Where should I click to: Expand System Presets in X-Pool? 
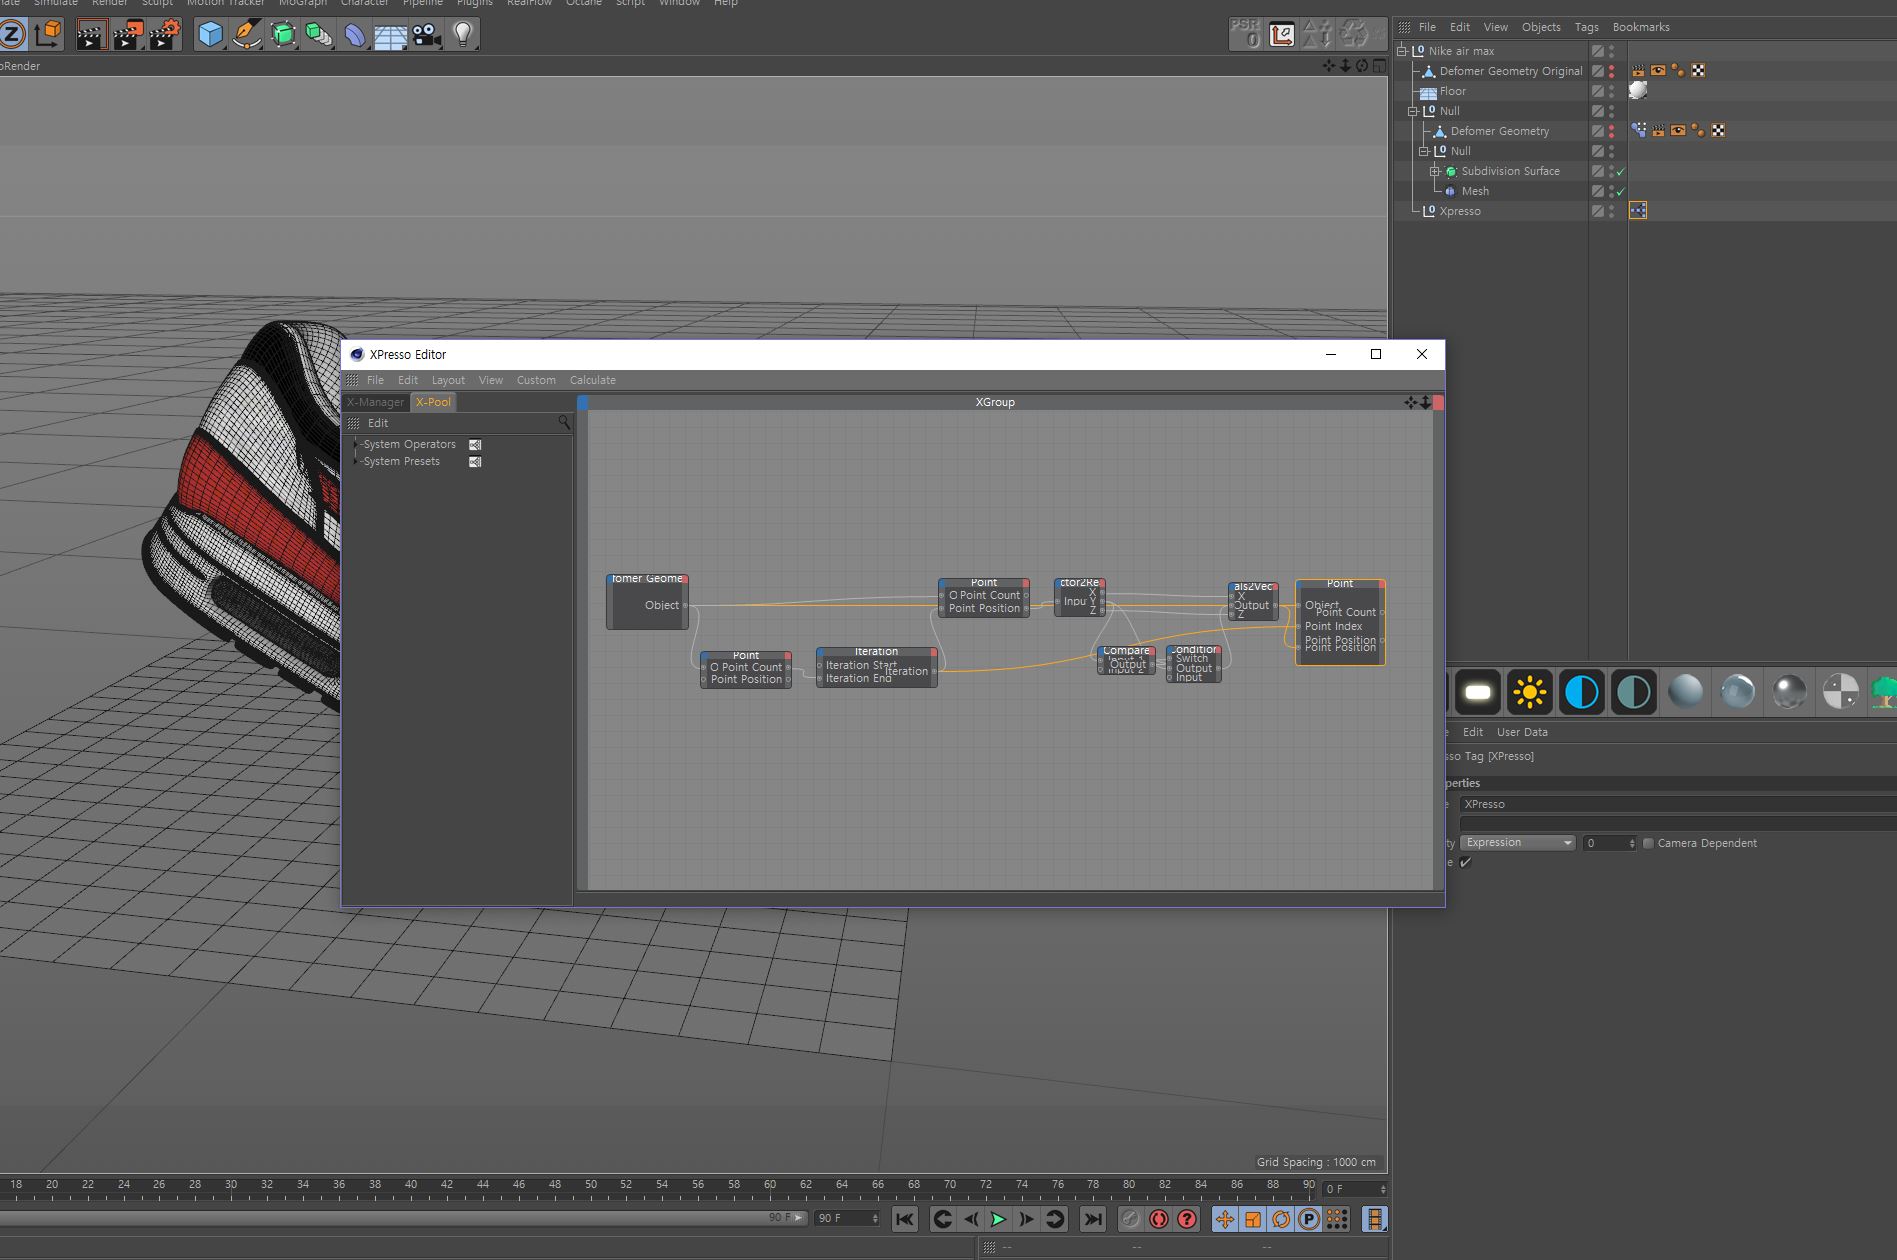point(356,461)
